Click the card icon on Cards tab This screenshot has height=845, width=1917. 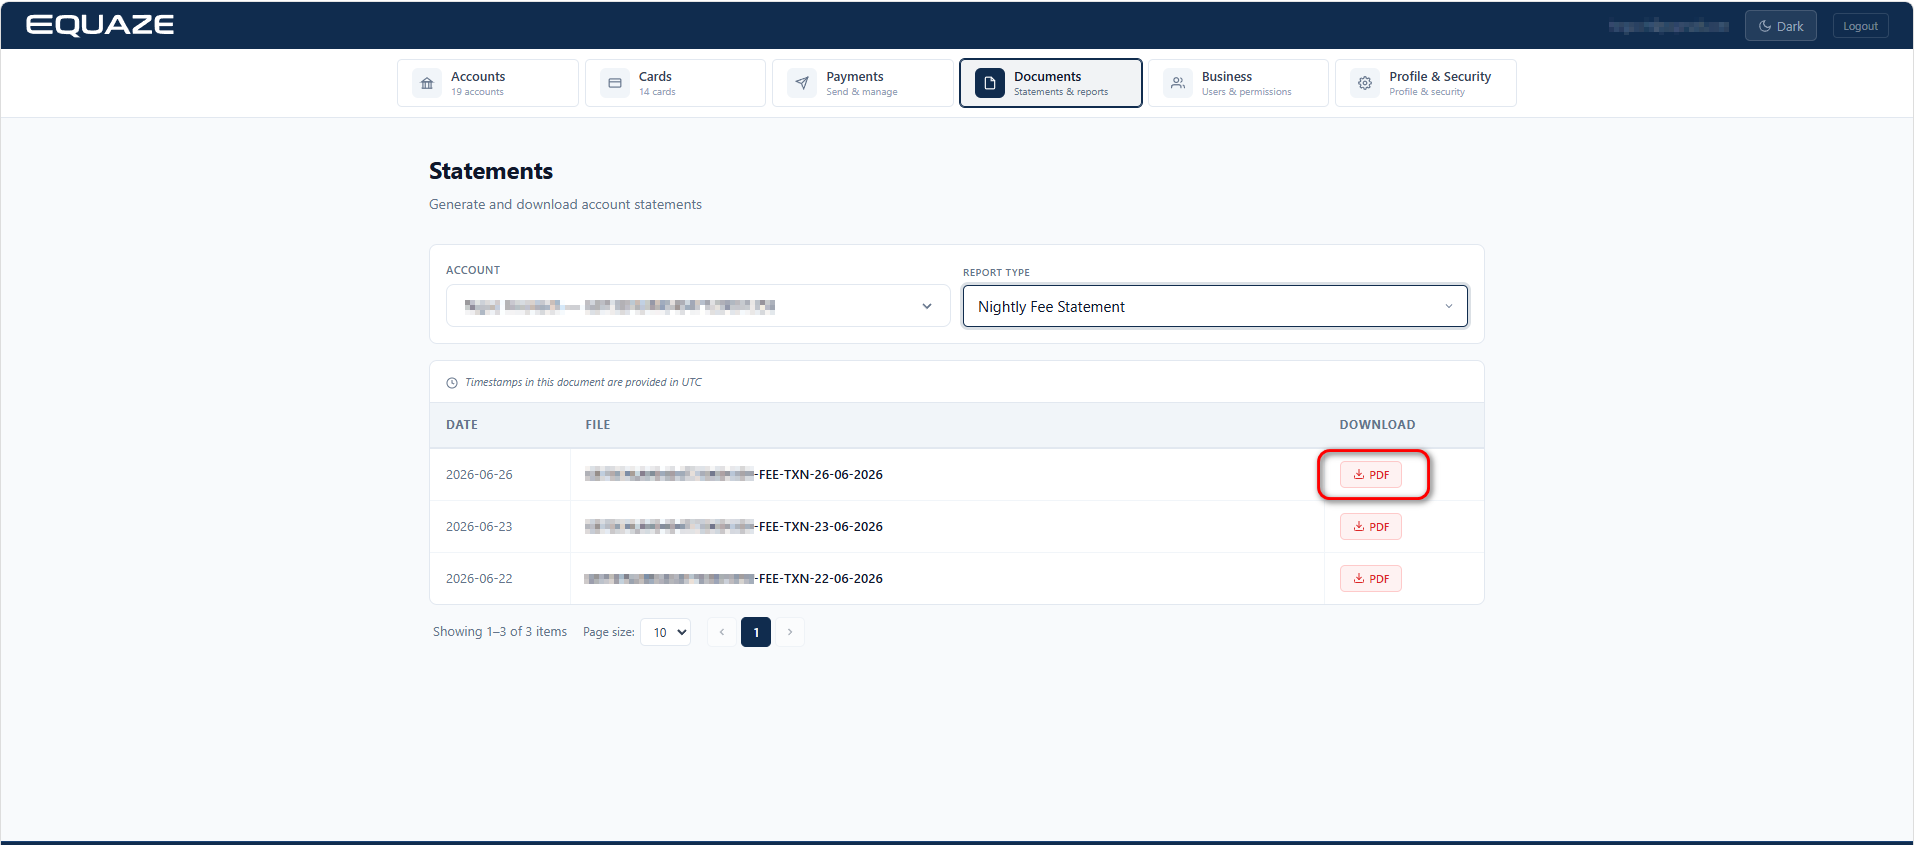pos(615,83)
